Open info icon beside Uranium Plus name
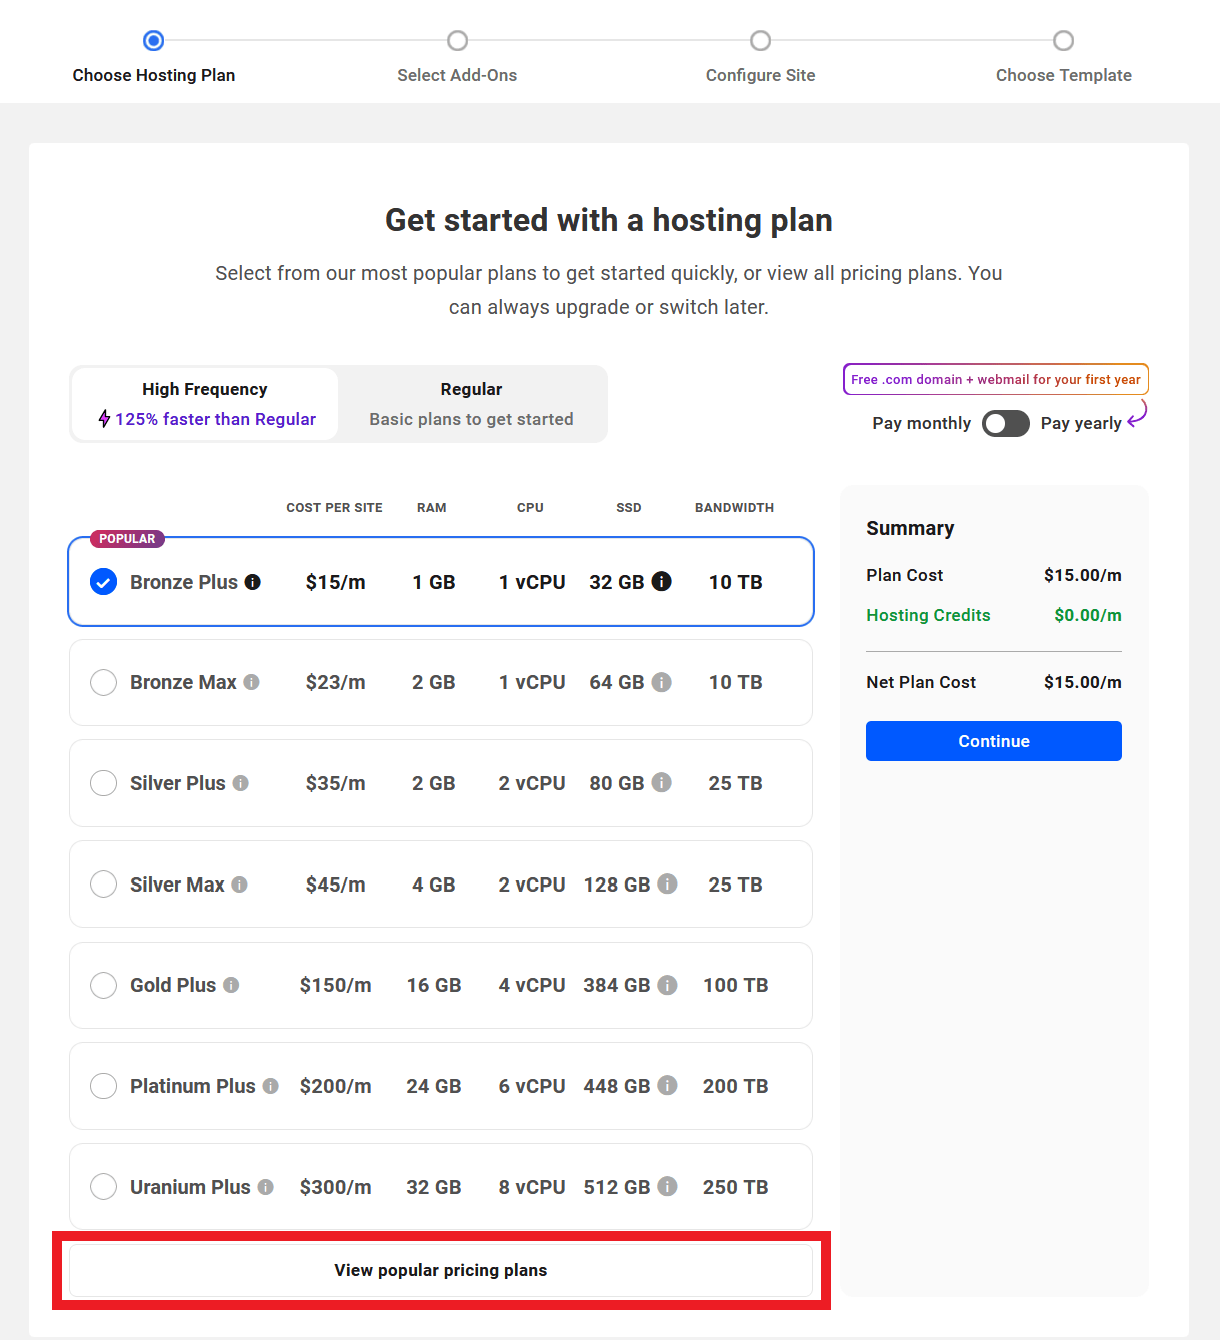The height and width of the screenshot is (1340, 1220). (x=266, y=1187)
